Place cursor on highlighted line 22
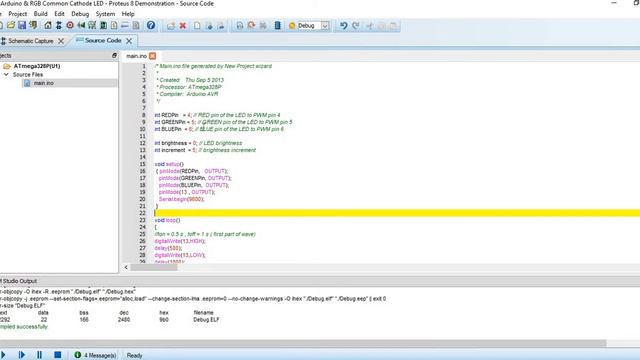Screen dimensions: 640x360 point(397,213)
